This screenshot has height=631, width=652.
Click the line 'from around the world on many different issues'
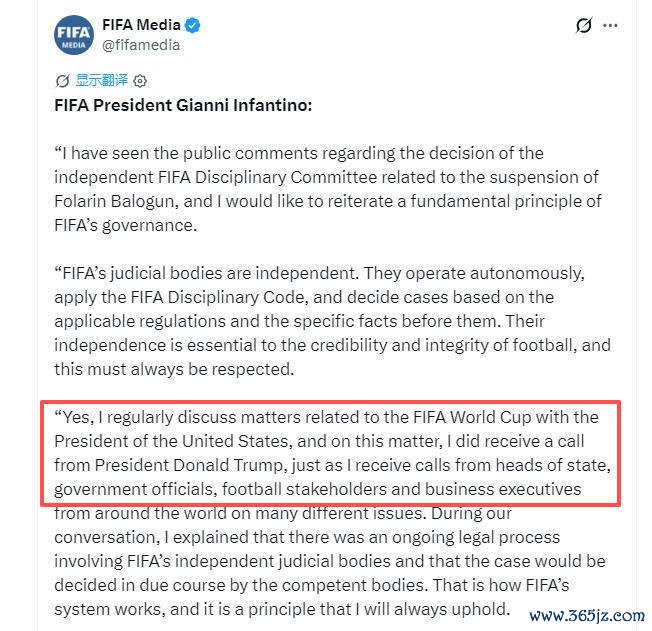pos(240,514)
